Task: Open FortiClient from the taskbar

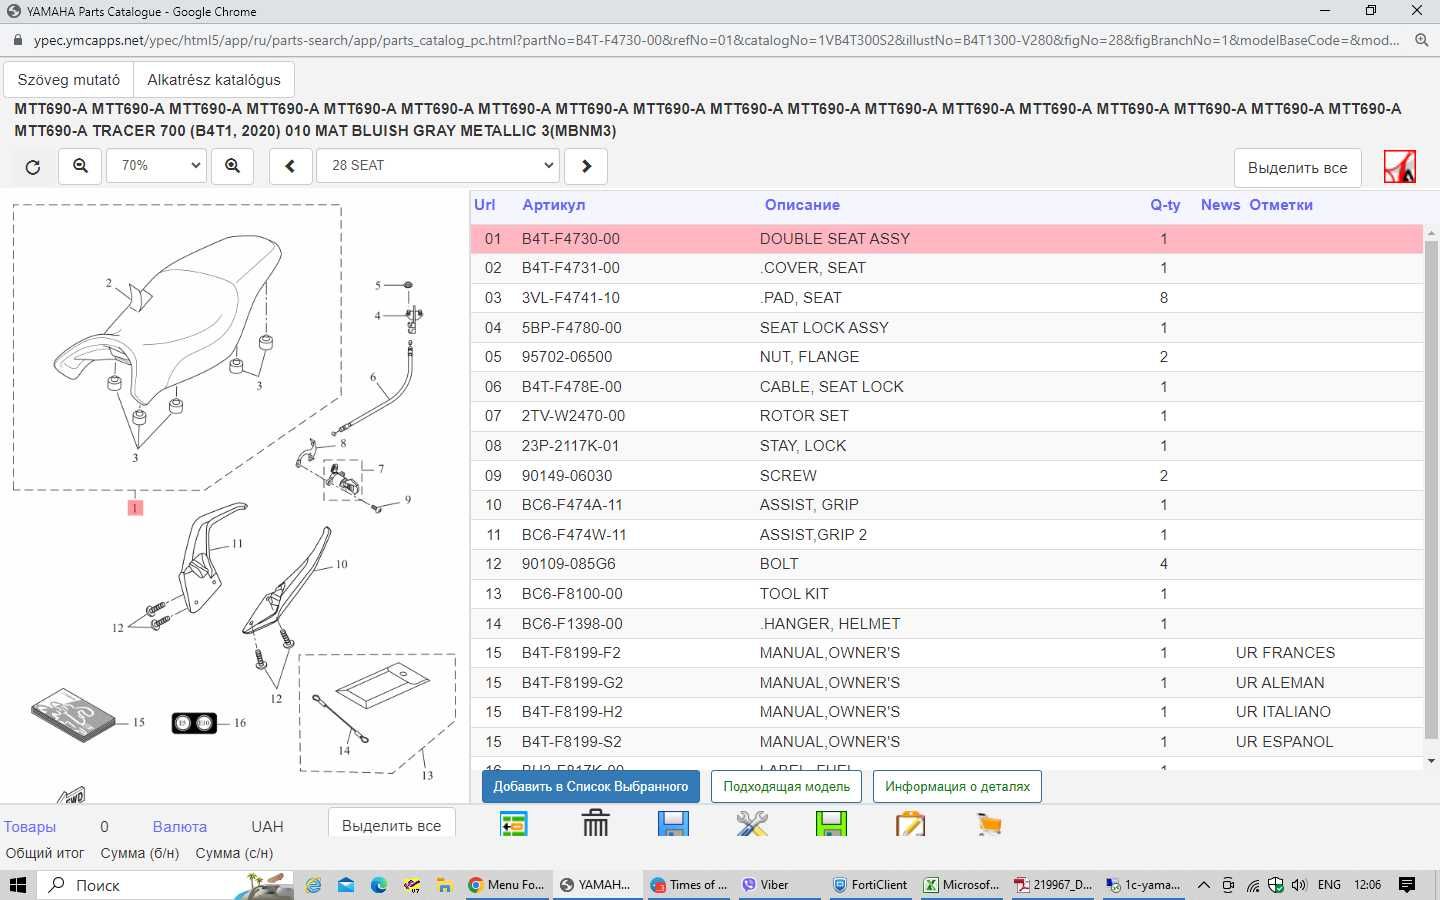Action: tap(871, 885)
